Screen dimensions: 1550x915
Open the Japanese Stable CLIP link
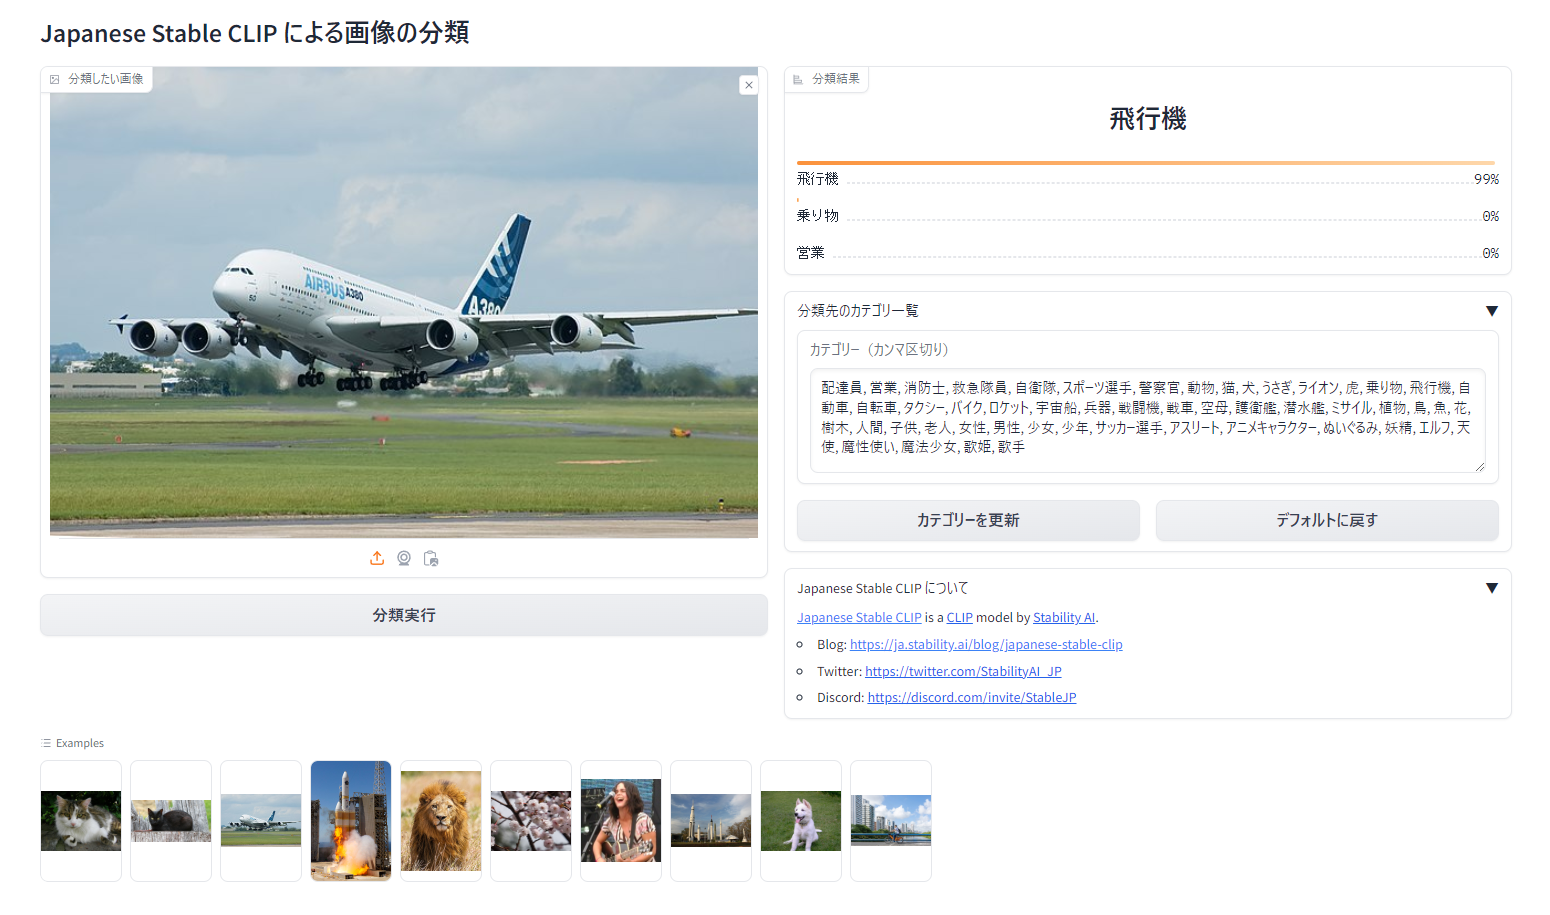(x=859, y=618)
